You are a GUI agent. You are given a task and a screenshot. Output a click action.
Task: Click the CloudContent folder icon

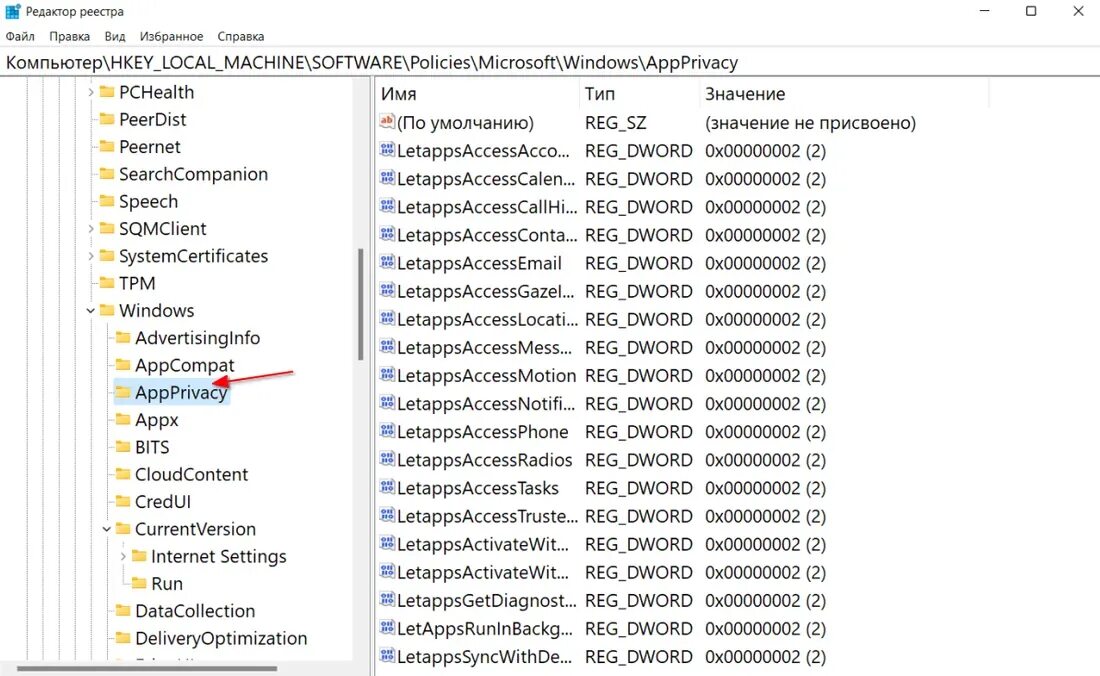point(123,474)
